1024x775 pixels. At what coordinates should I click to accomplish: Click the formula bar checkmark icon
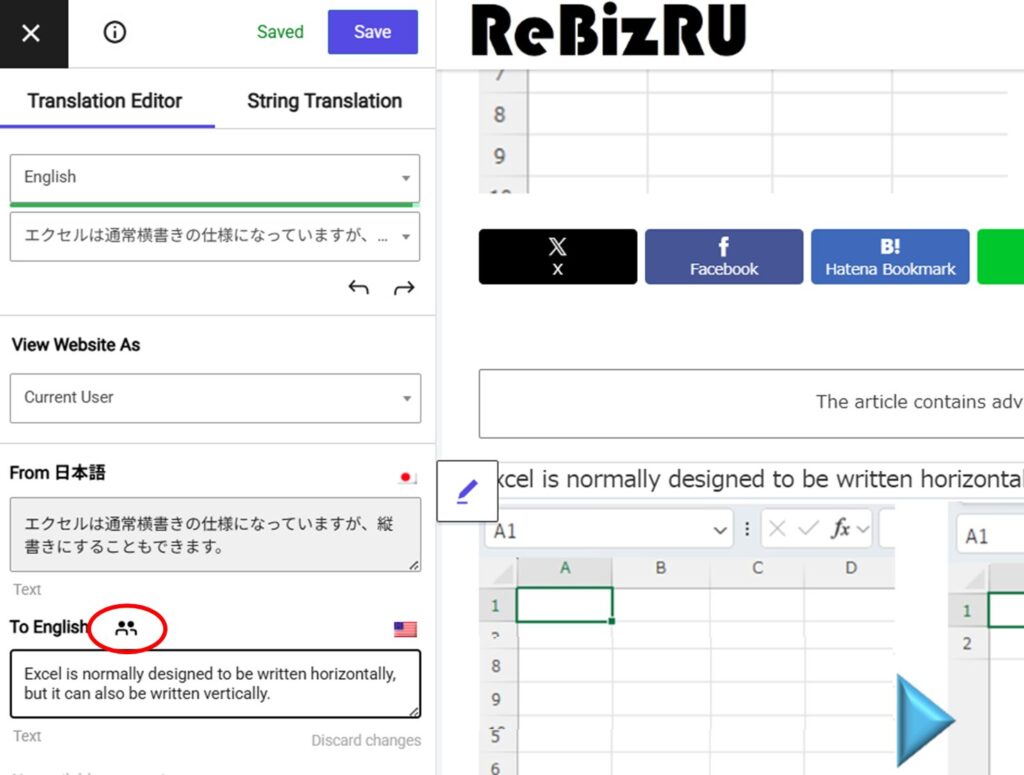pyautogui.click(x=808, y=528)
